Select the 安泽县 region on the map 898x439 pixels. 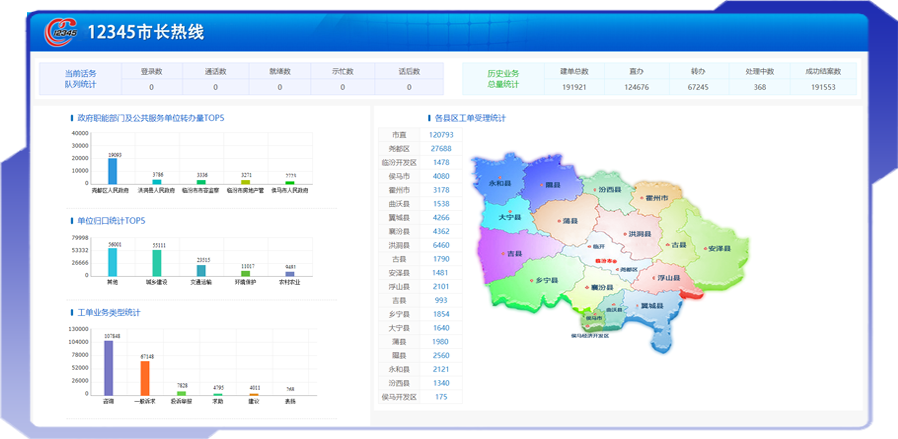(x=720, y=248)
